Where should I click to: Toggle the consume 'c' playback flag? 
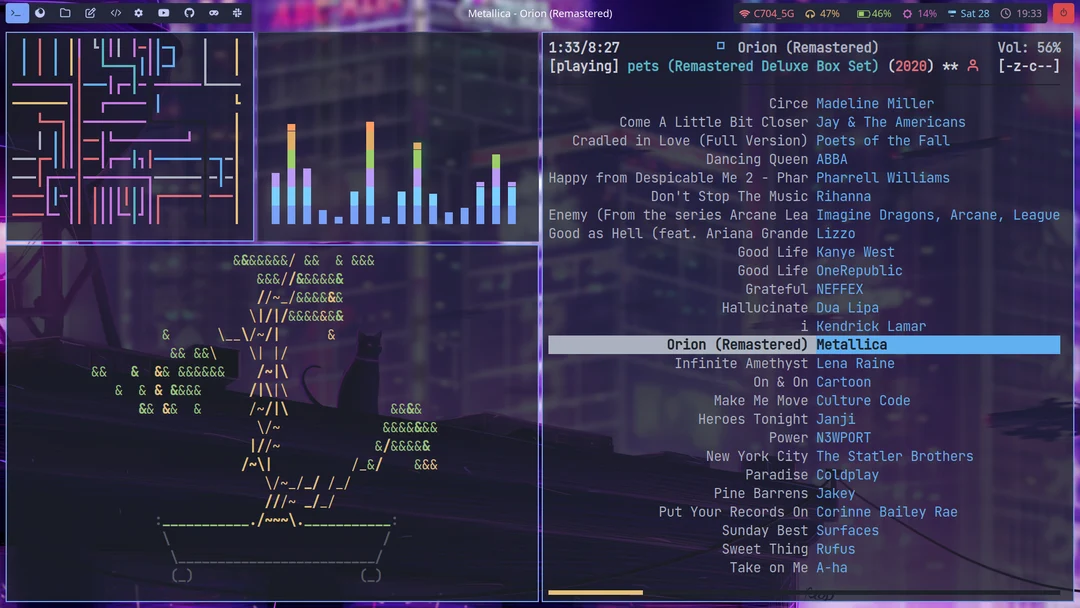coord(1031,66)
